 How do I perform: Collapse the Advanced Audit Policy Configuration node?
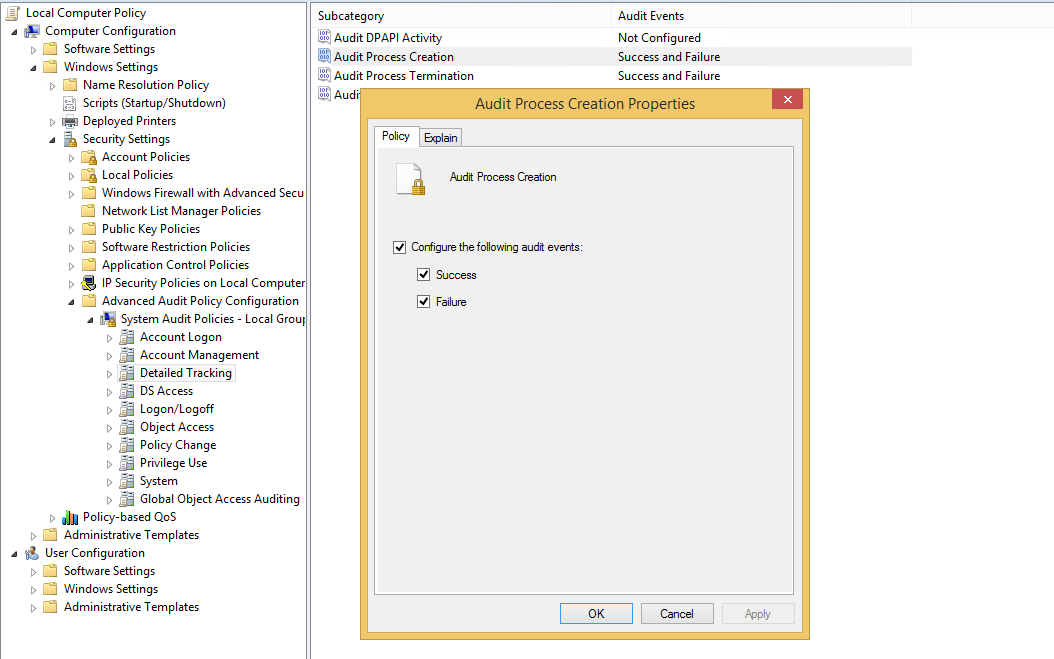point(72,301)
